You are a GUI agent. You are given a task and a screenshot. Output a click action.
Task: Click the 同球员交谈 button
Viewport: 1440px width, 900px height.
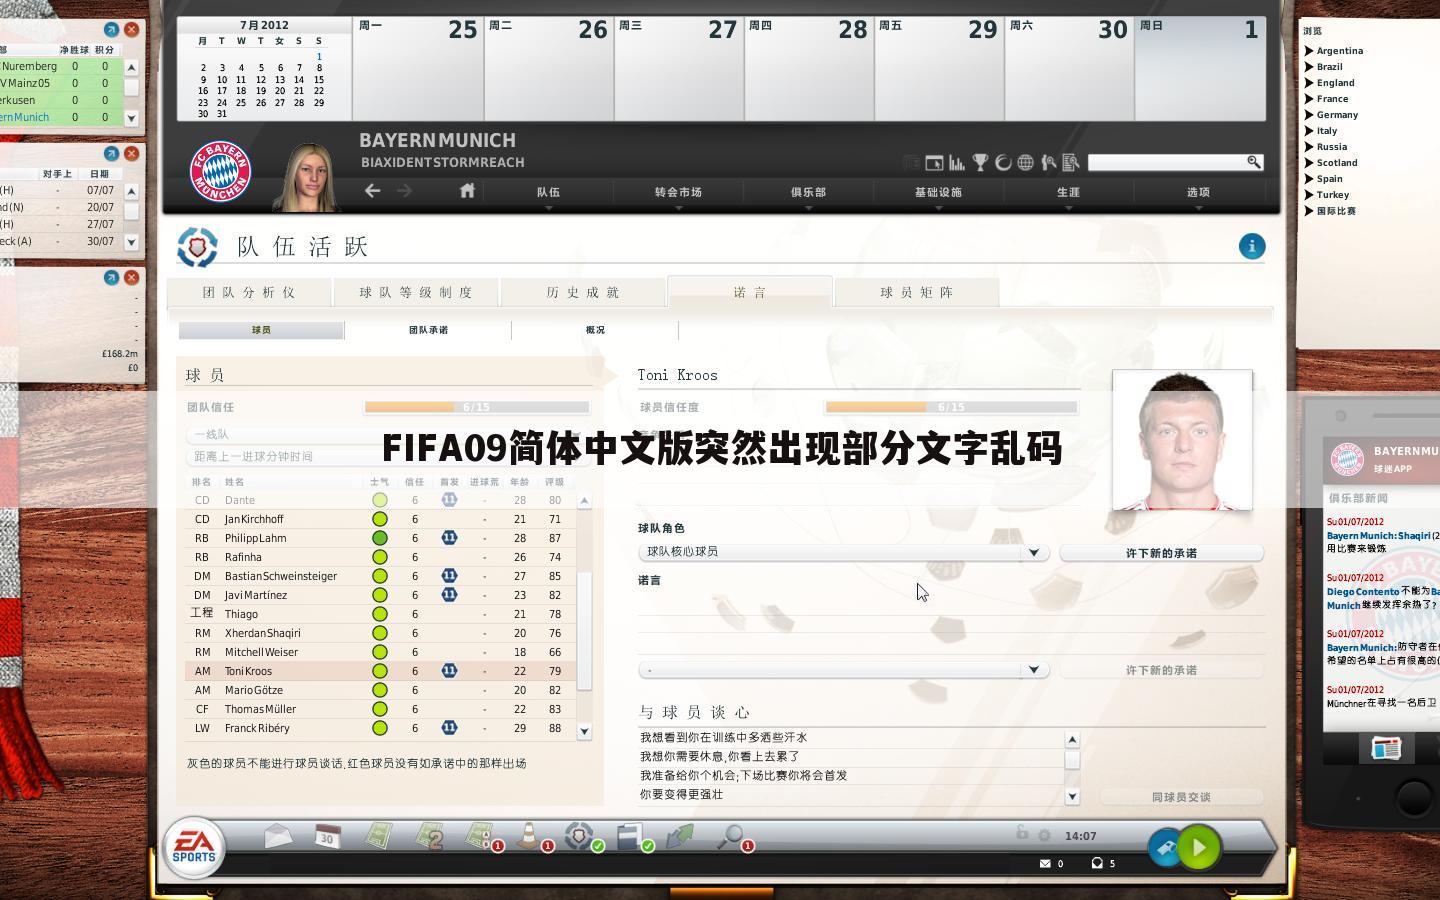pyautogui.click(x=1181, y=797)
